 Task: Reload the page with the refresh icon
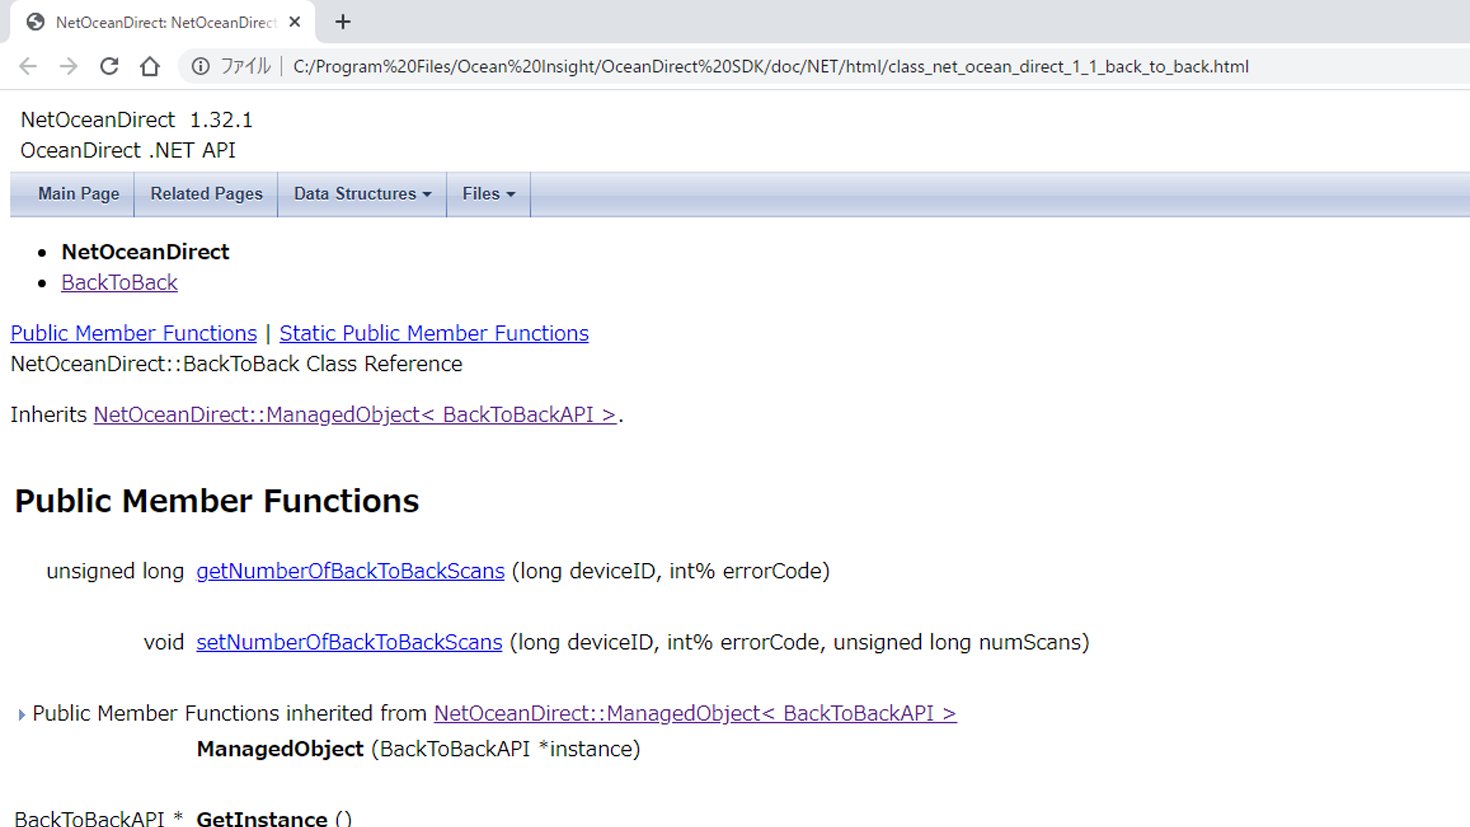[109, 66]
